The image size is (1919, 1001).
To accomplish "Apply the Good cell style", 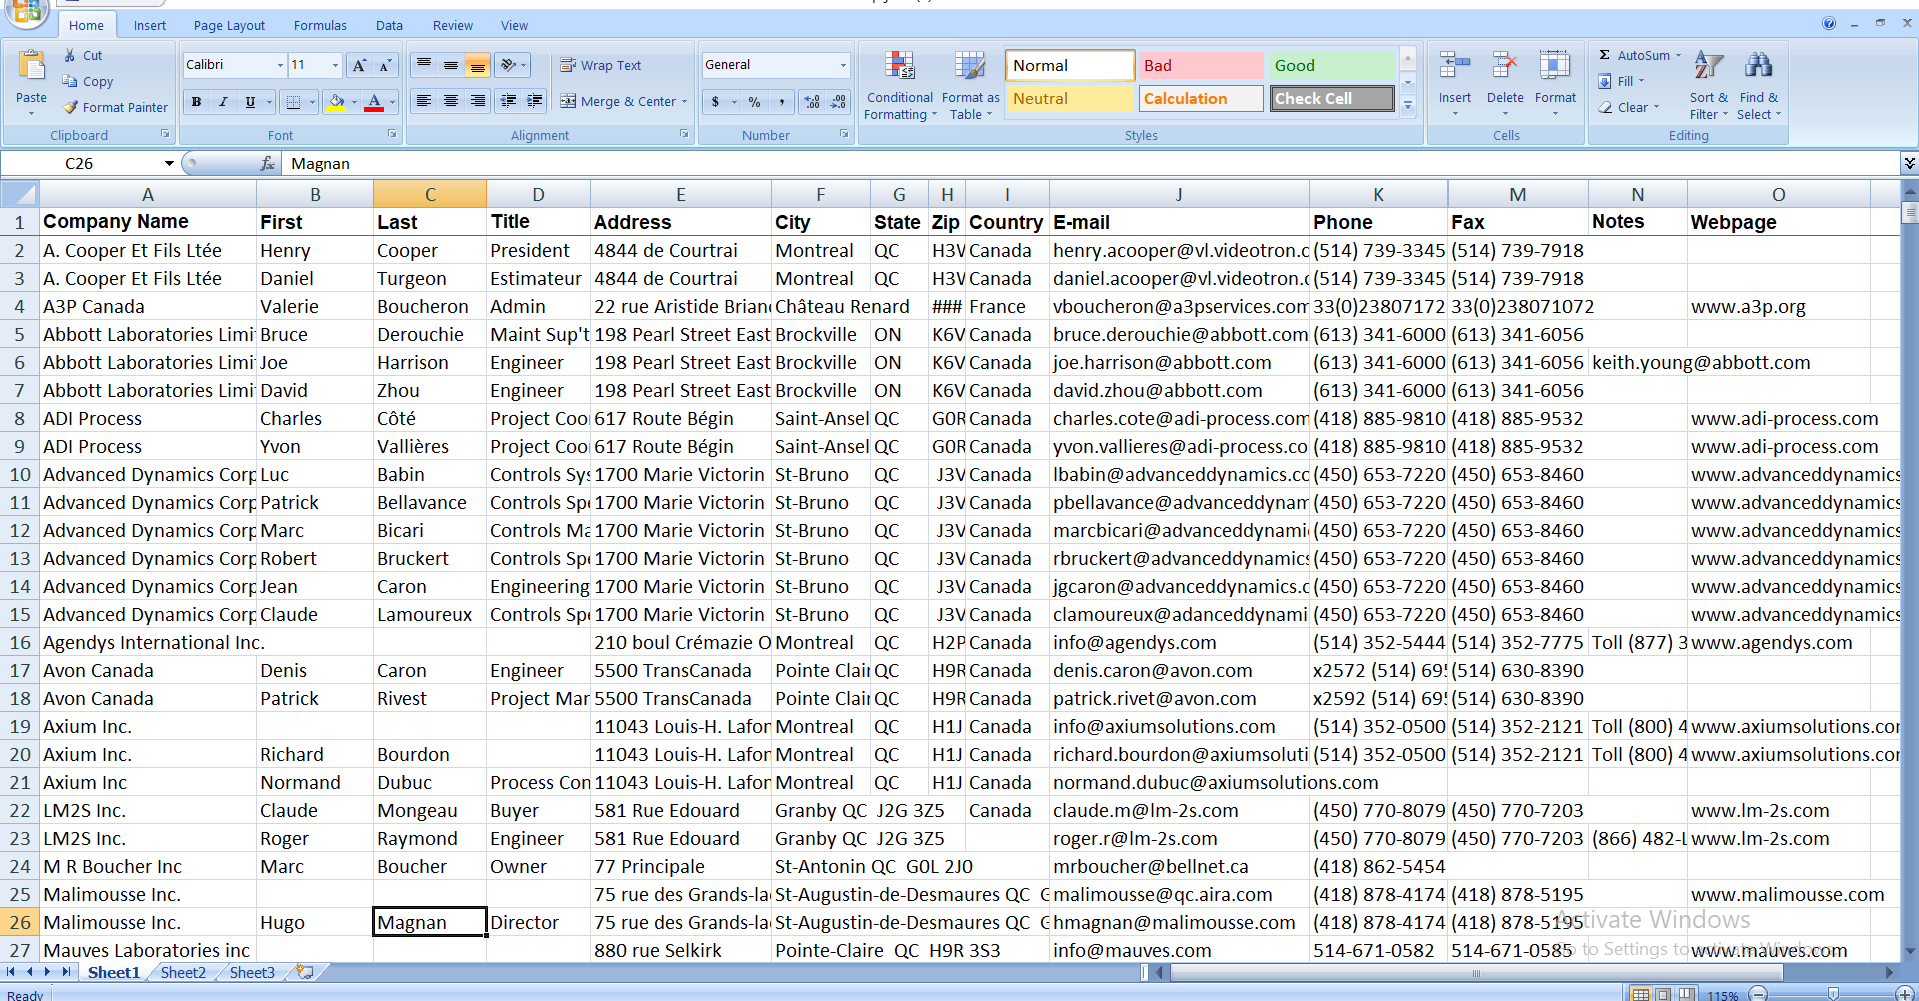I will (1330, 64).
